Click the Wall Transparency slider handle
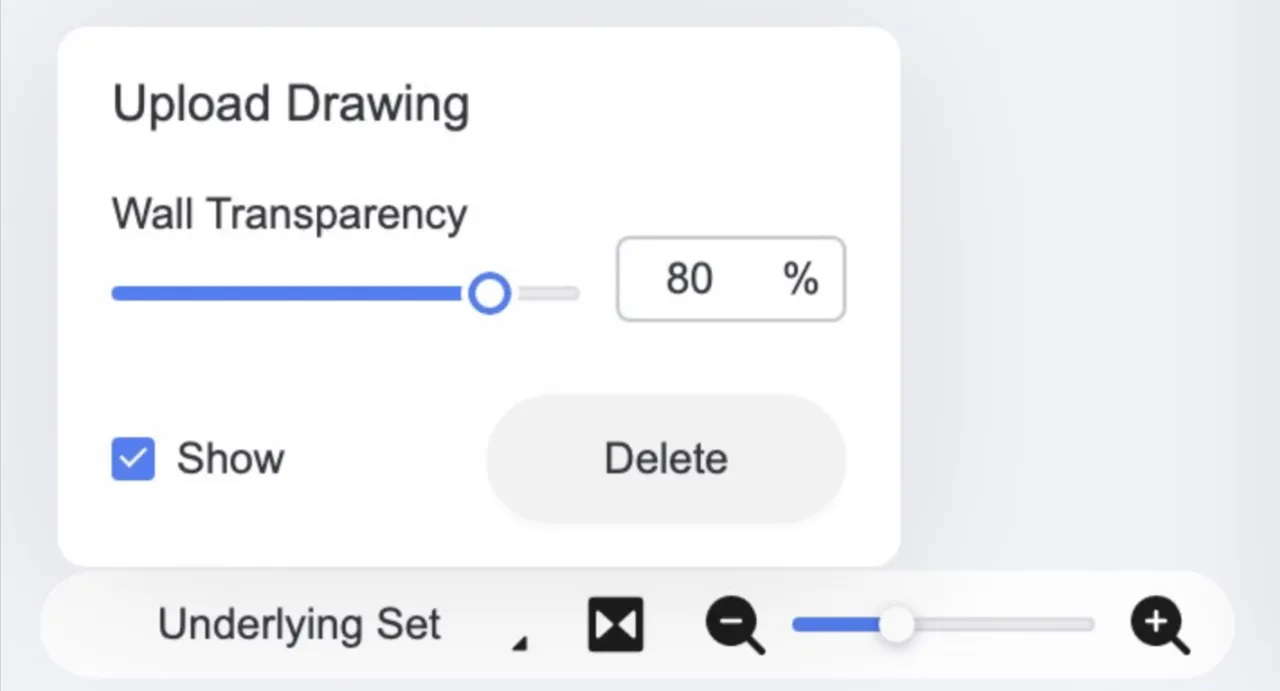The height and width of the screenshot is (691, 1280). click(489, 294)
